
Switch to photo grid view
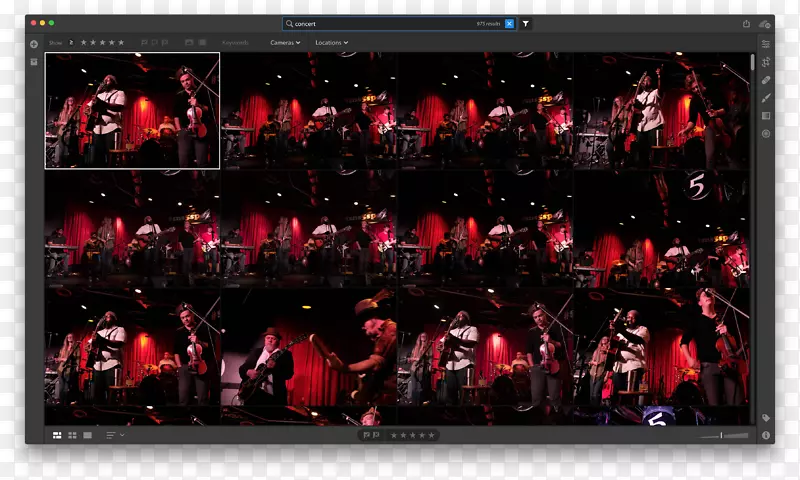(x=57, y=435)
